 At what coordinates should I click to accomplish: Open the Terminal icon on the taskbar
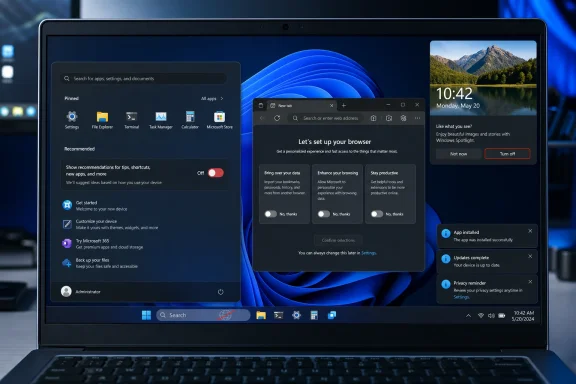pyautogui.click(x=278, y=315)
